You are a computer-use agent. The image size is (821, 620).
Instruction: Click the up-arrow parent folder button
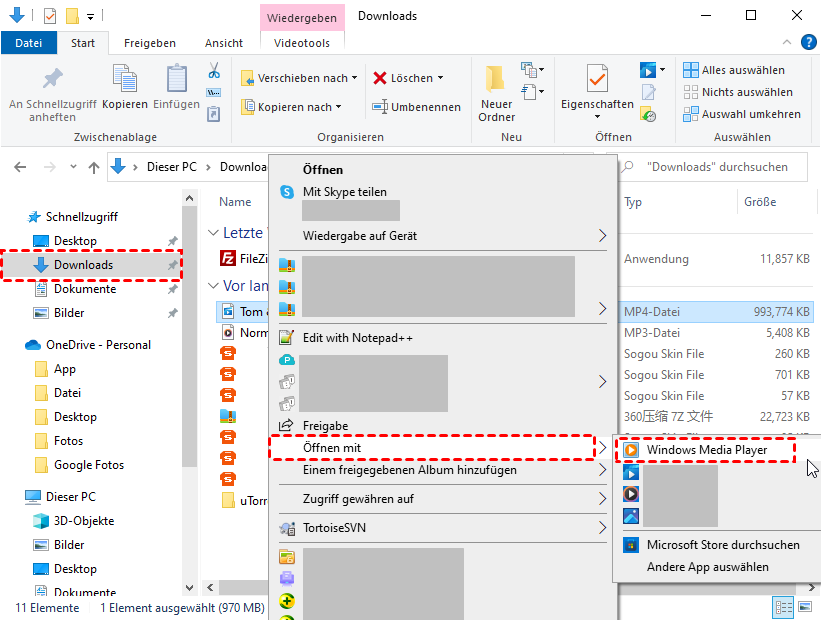coord(94,168)
